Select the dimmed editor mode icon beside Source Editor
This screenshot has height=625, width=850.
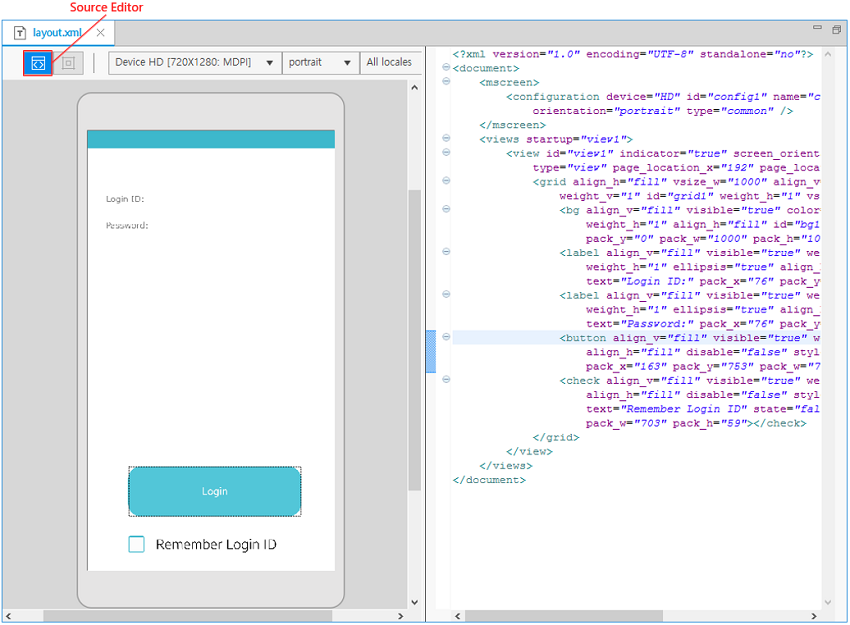67,62
